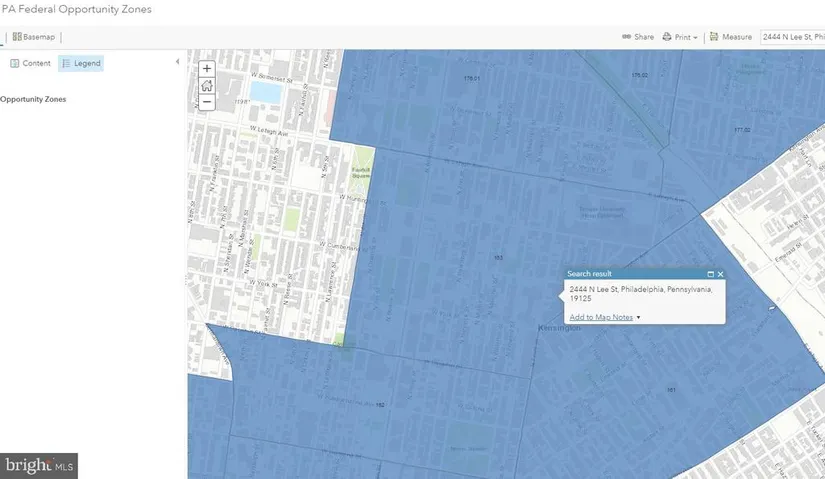This screenshot has width=825, height=479.
Task: Zoom in on the map
Action: pyautogui.click(x=207, y=69)
